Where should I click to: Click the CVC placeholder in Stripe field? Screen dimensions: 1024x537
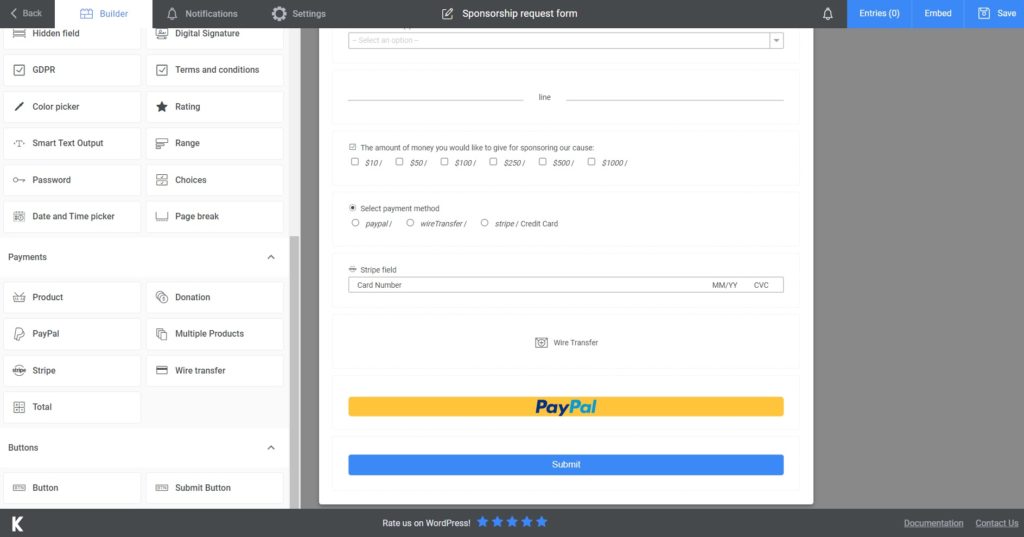click(761, 285)
